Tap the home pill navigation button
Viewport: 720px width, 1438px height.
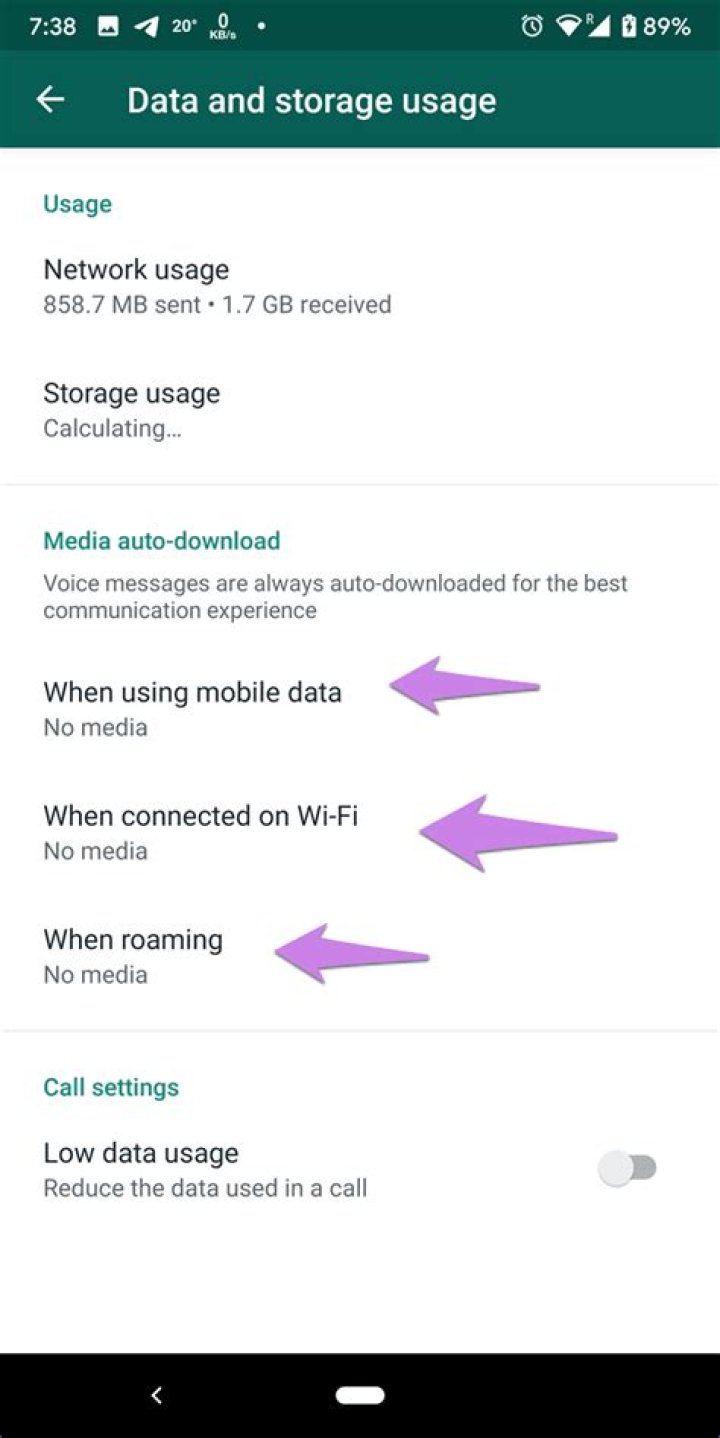tap(360, 1395)
